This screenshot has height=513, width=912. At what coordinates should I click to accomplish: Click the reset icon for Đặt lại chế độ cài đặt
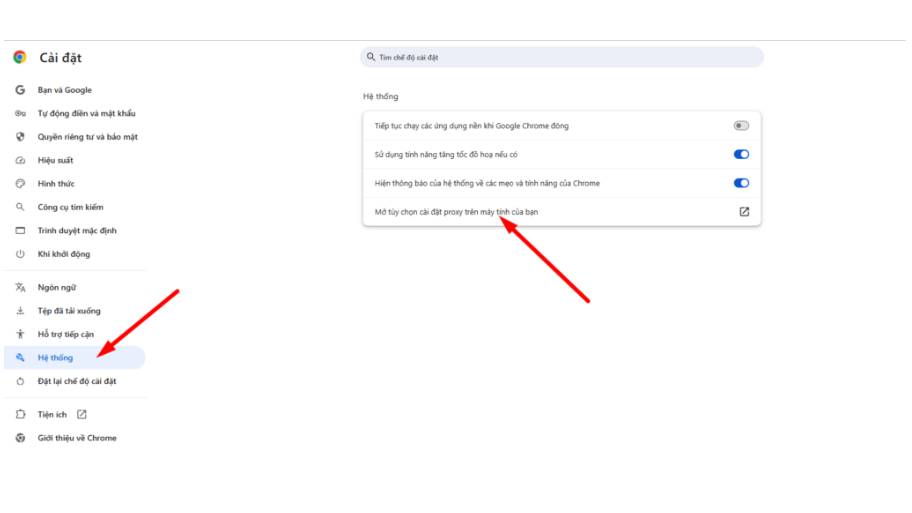20,382
